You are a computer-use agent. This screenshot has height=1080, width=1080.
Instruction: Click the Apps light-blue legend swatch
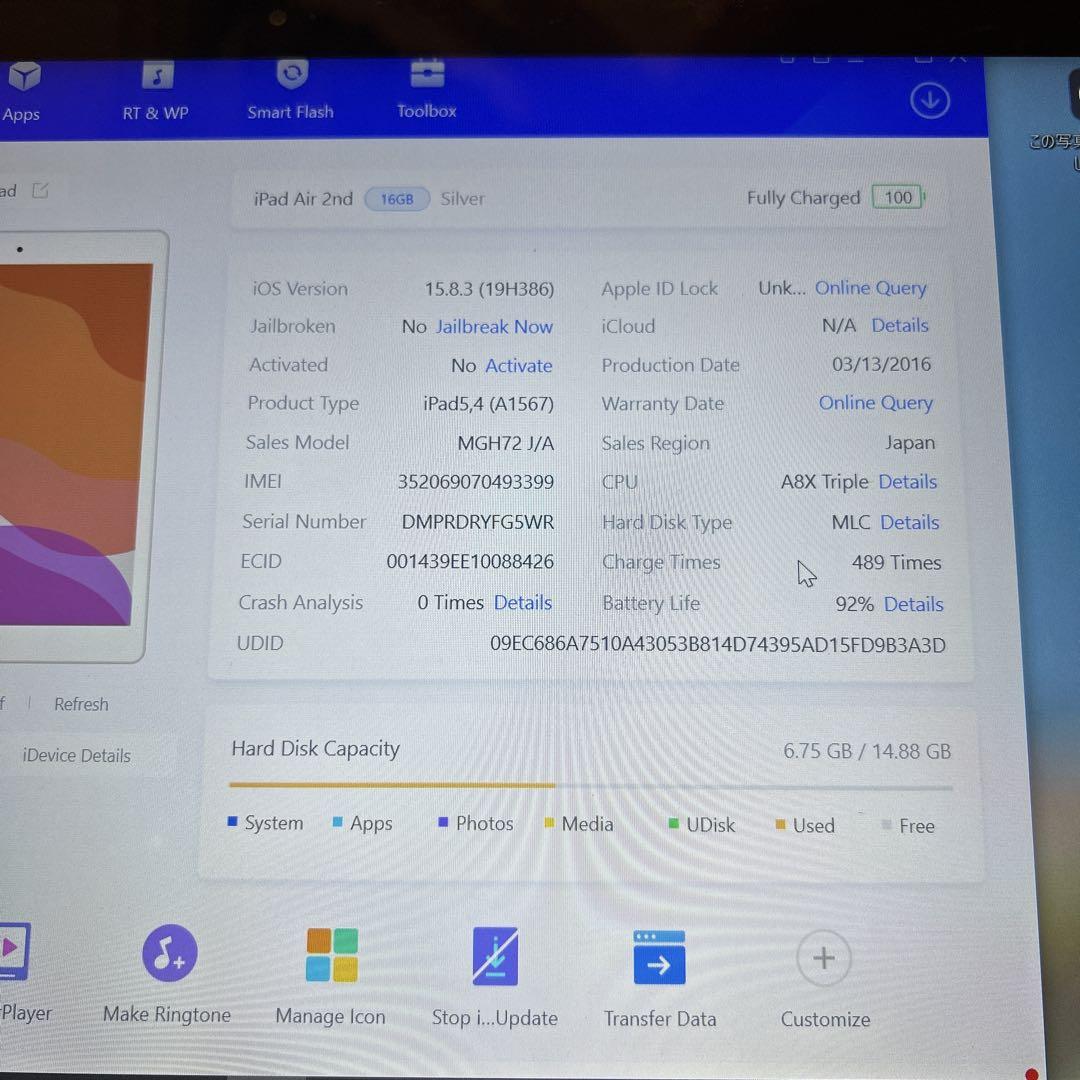pos(338,822)
